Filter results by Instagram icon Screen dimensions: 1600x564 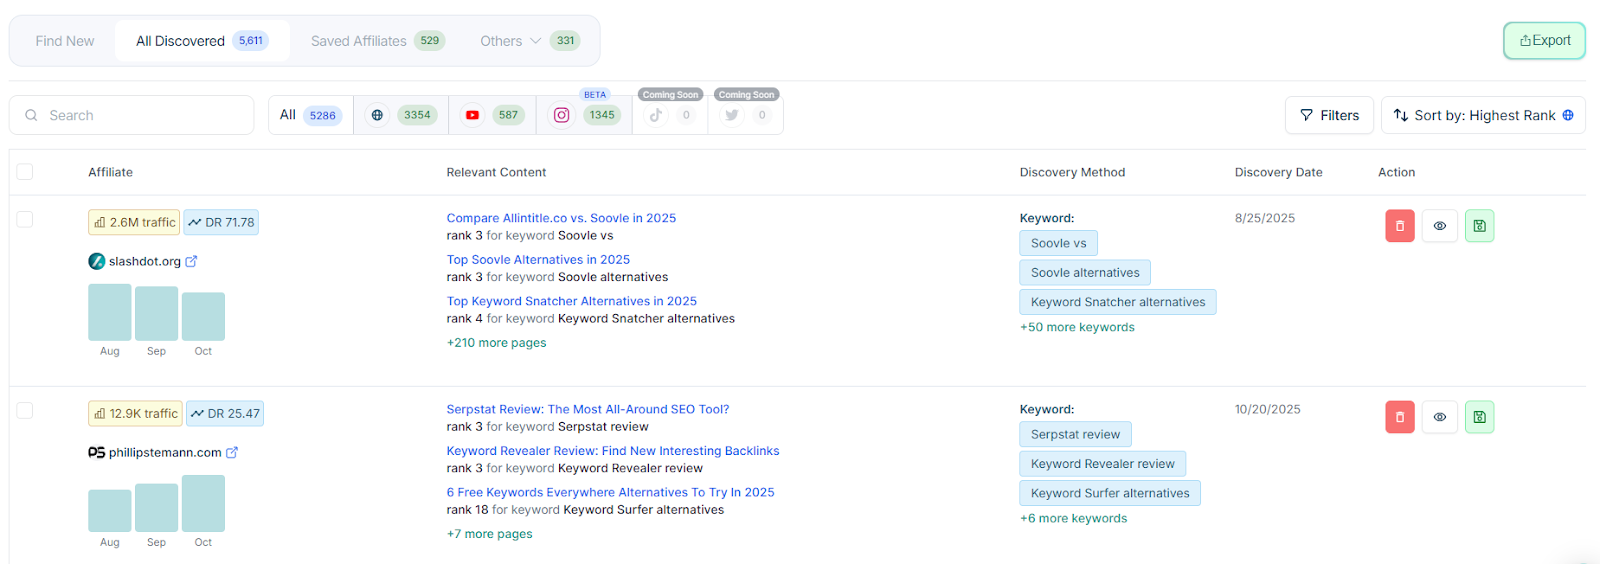coord(562,115)
